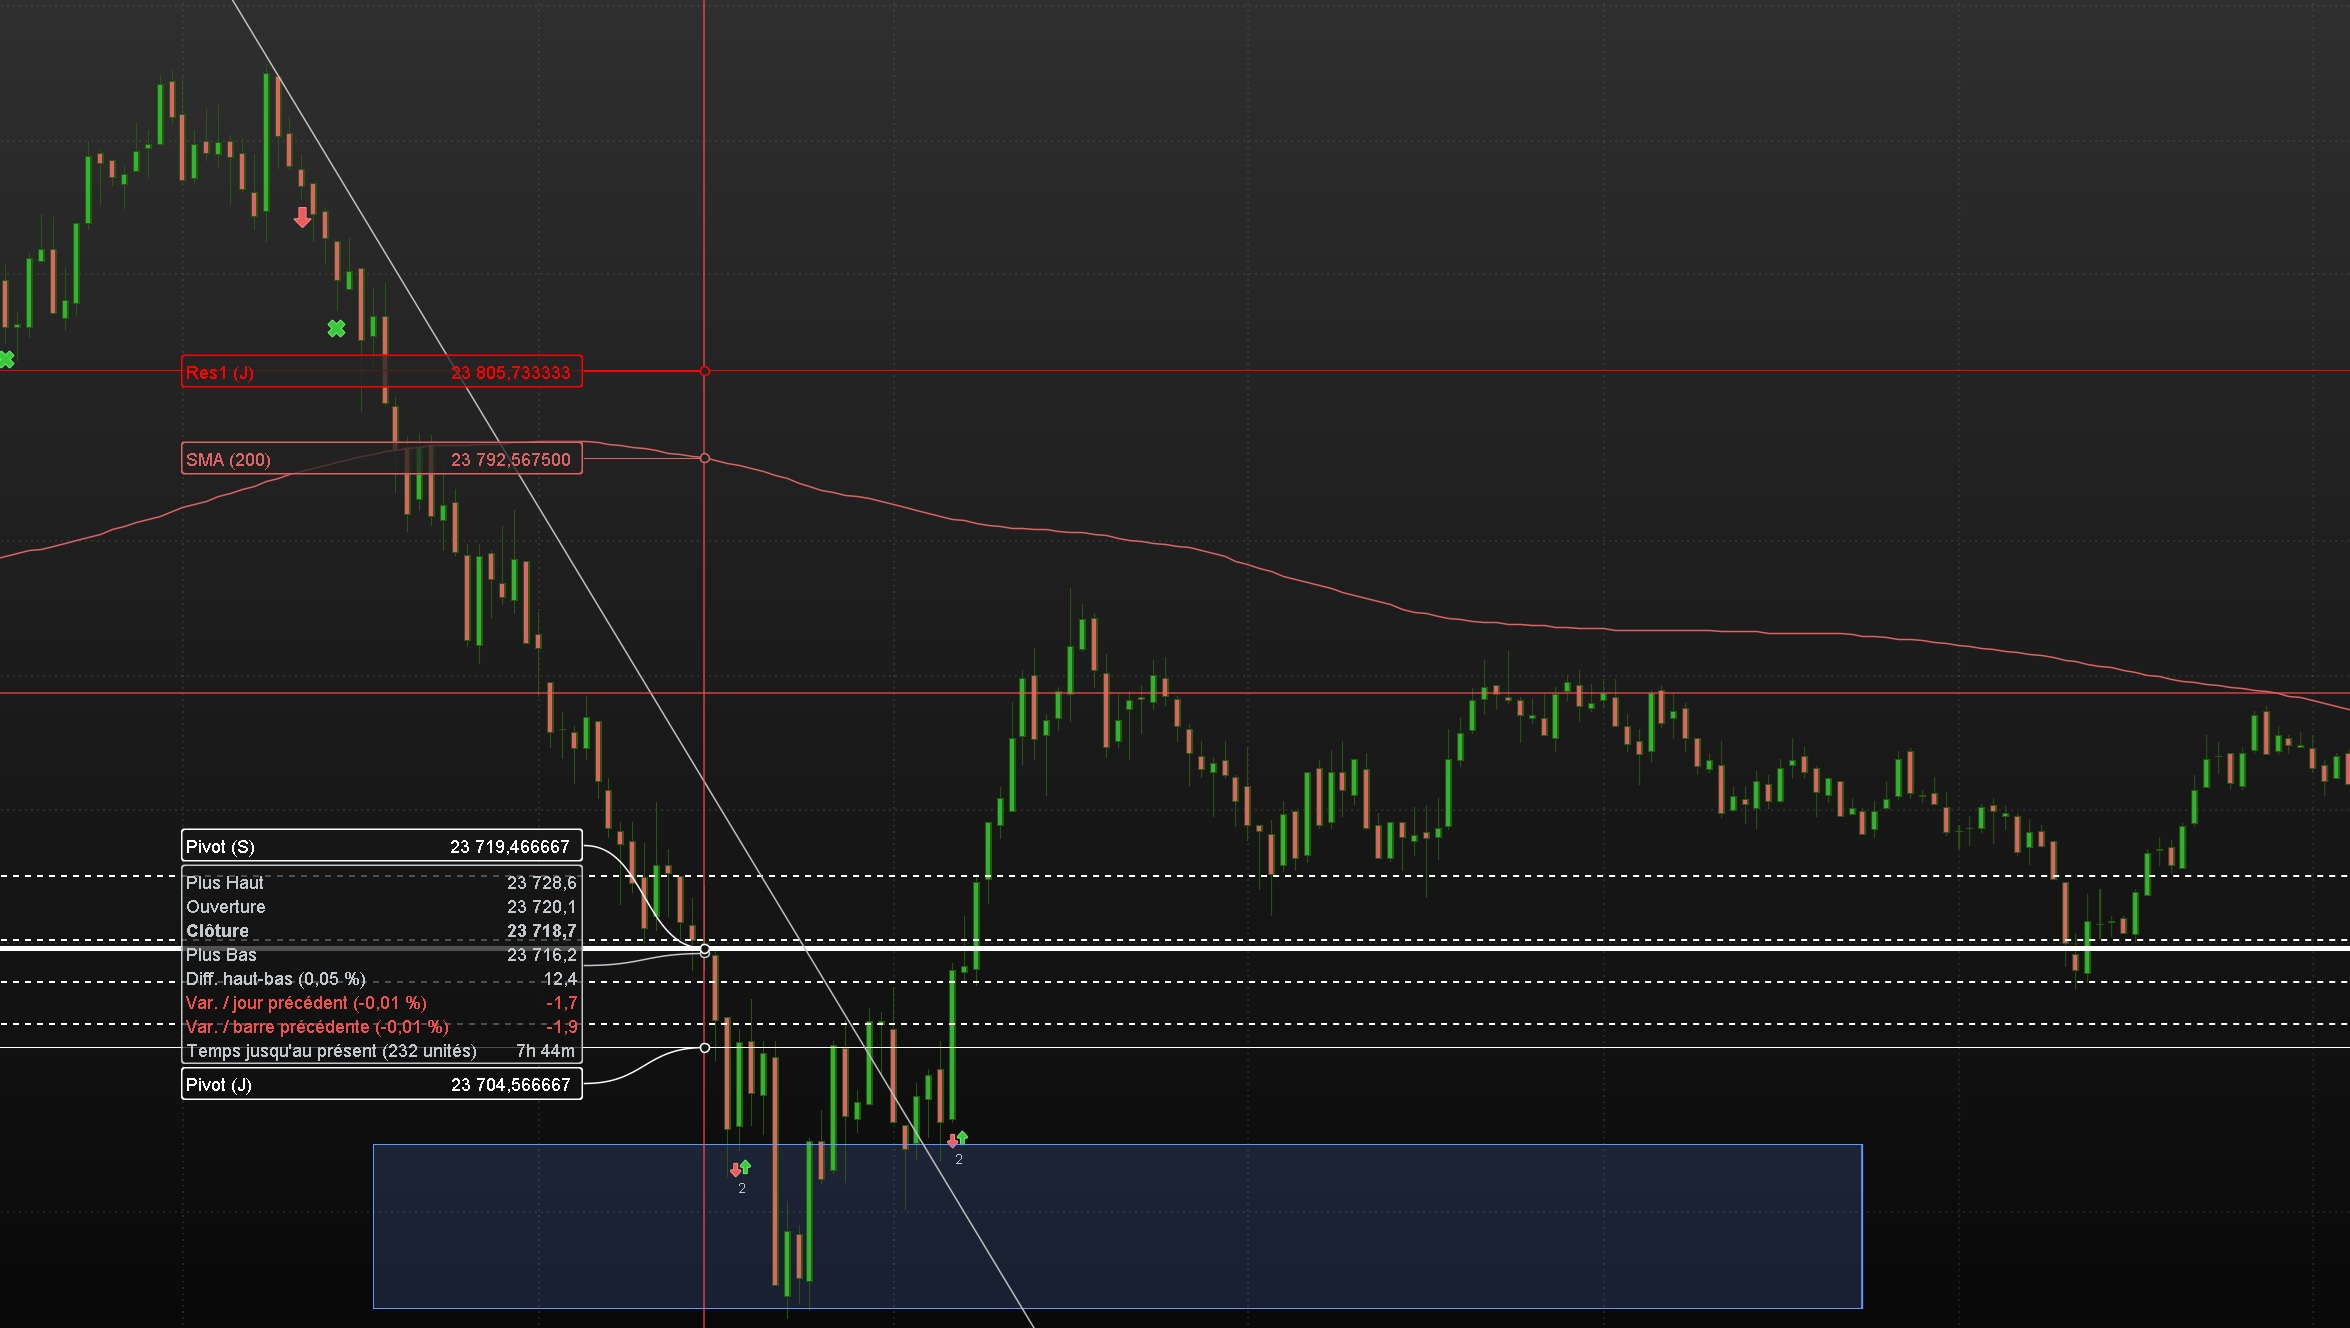Image resolution: width=2350 pixels, height=1328 pixels.
Task: Click the first order arrows pair labeled 2
Action: [740, 1169]
